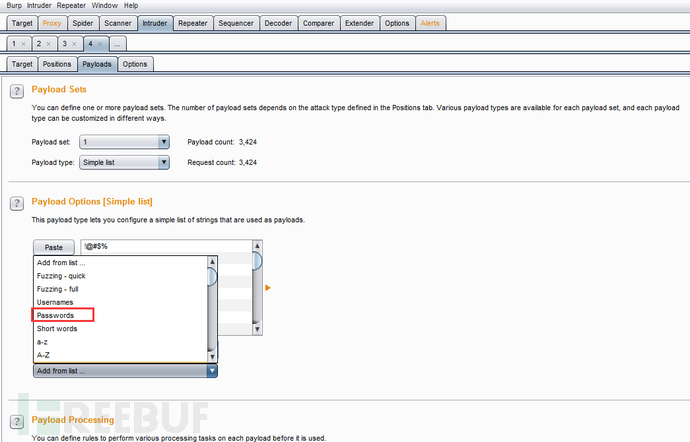Image resolution: width=690 pixels, height=442 pixels.
Task: Click the orange arrow beside payload list
Action: click(268, 287)
